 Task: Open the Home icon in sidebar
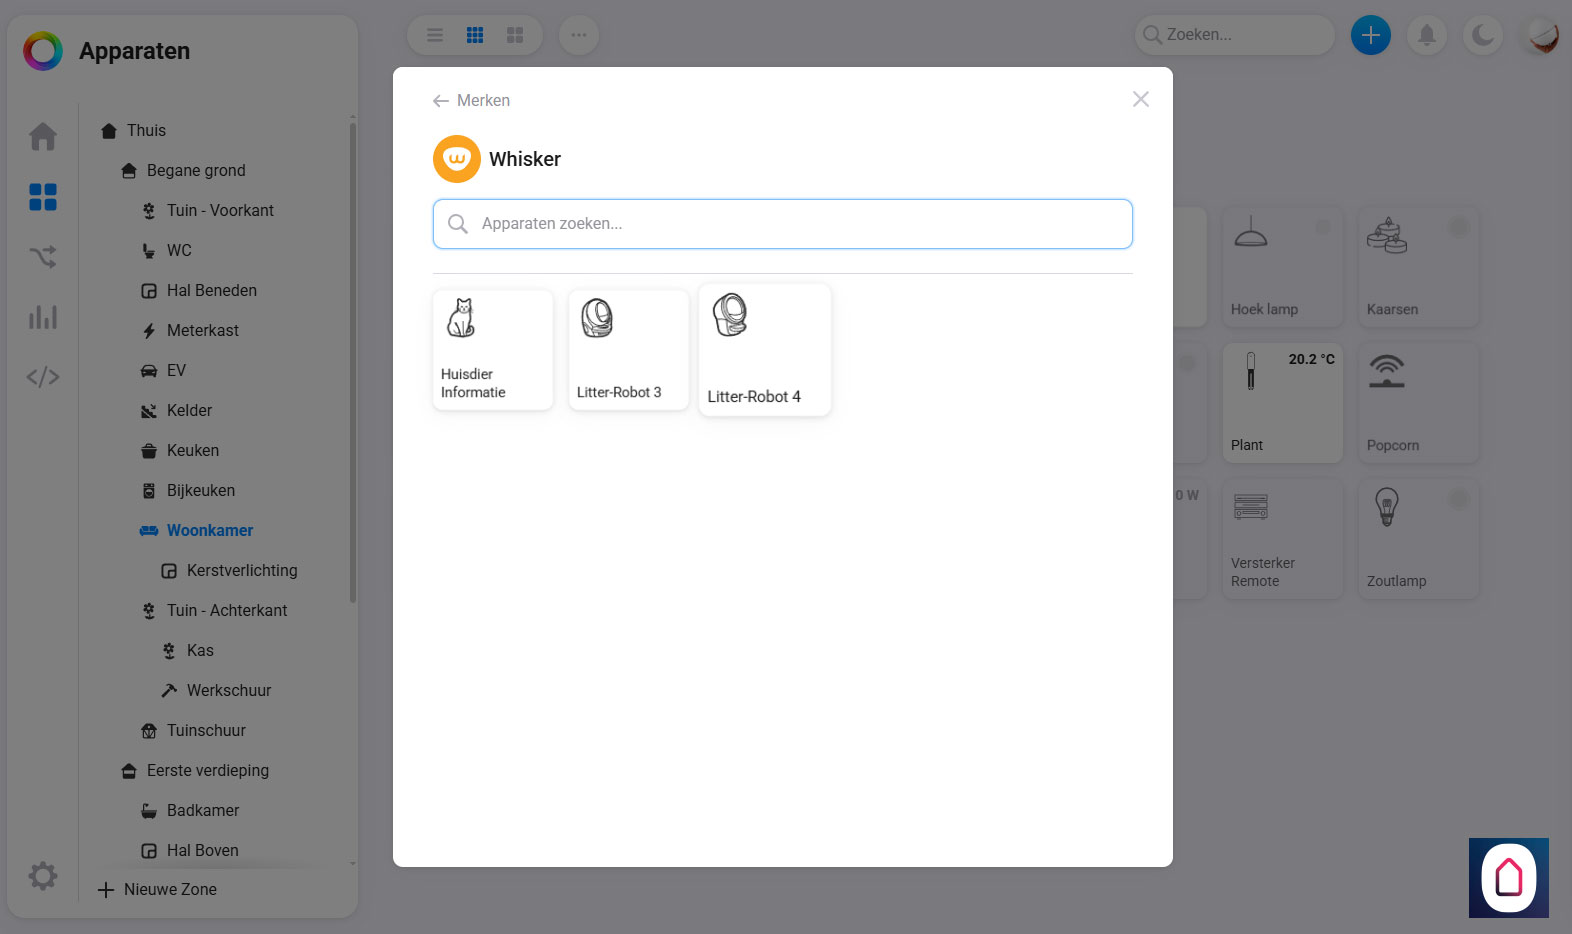(43, 136)
